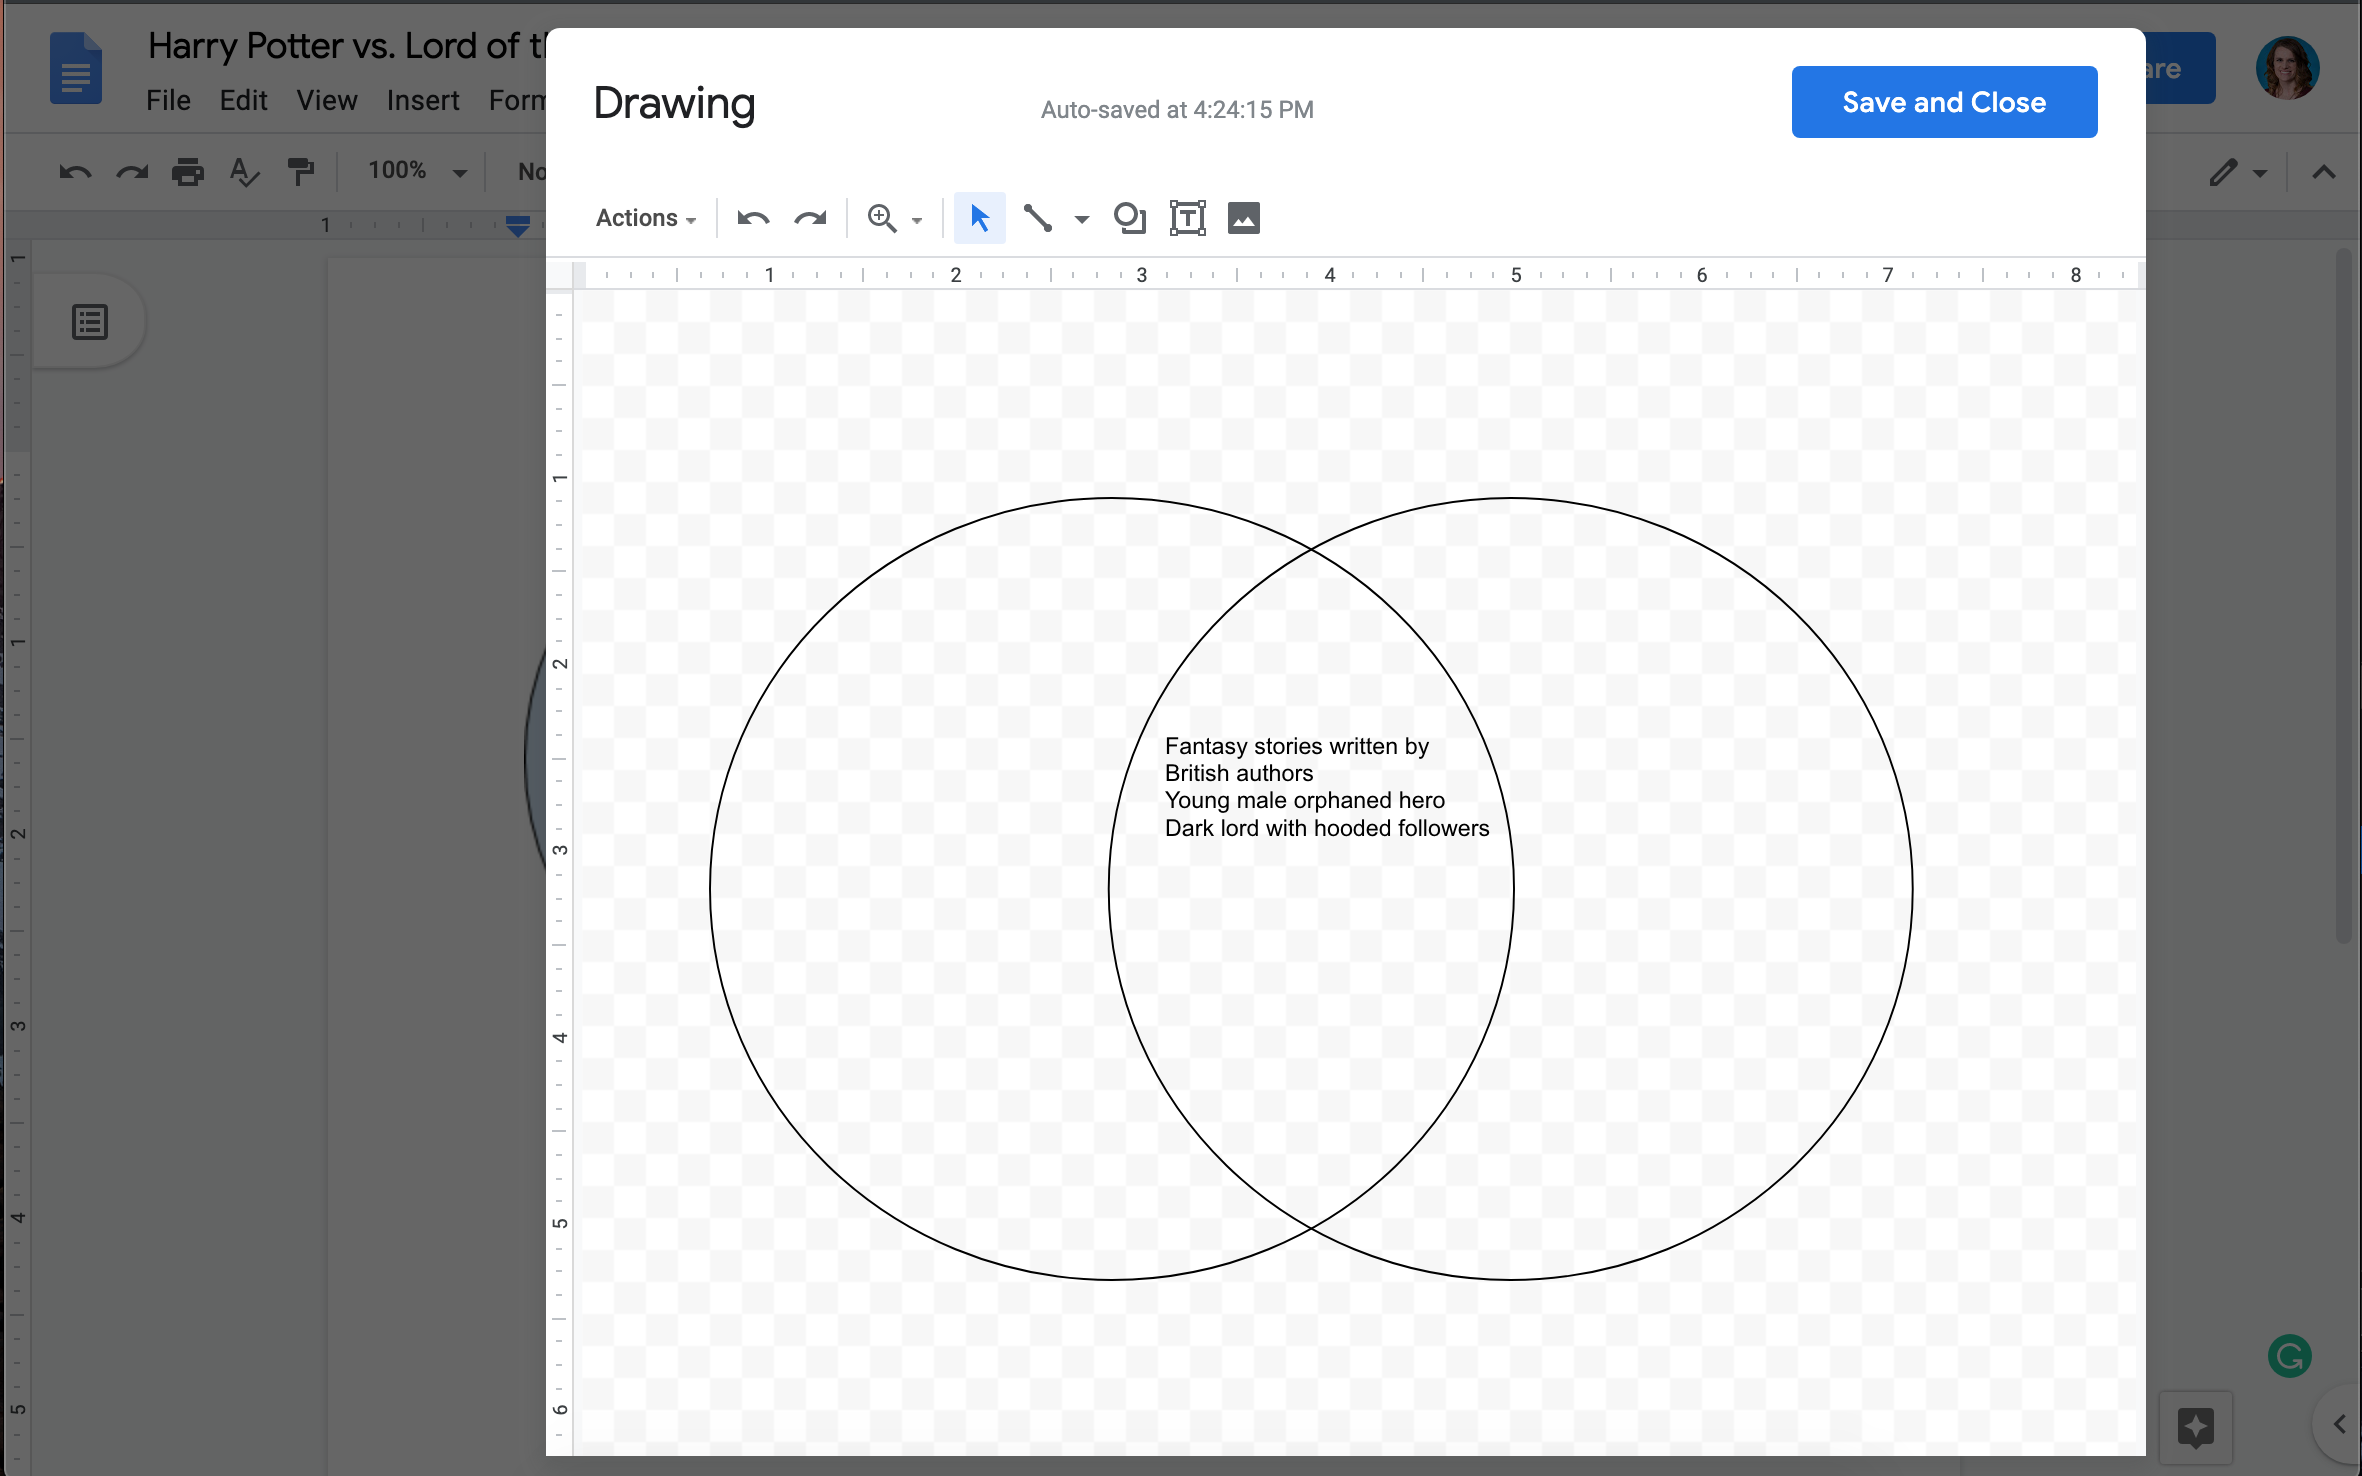
Task: Select the image insert tool
Action: [x=1241, y=218]
